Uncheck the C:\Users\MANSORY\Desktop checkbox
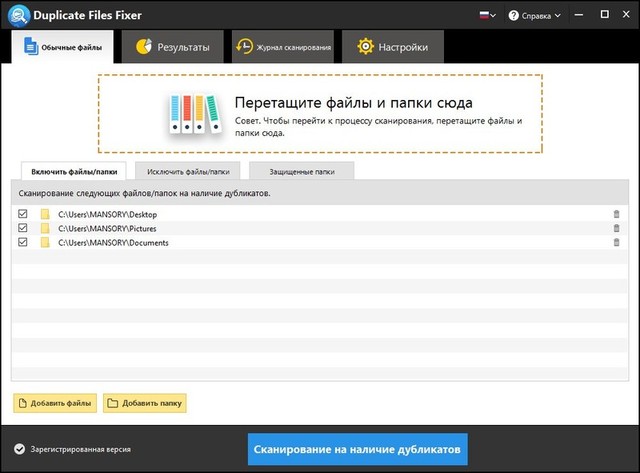Screen dimensions: 640x473 pos(23,214)
